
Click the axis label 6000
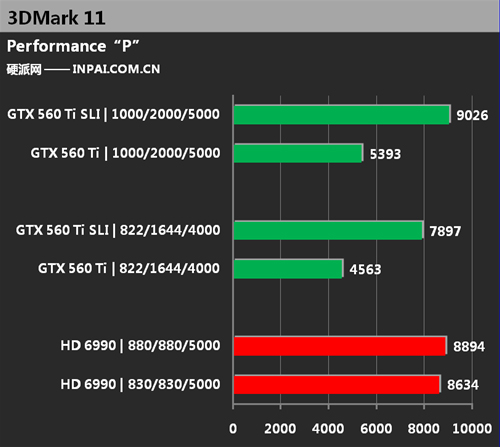point(376,429)
